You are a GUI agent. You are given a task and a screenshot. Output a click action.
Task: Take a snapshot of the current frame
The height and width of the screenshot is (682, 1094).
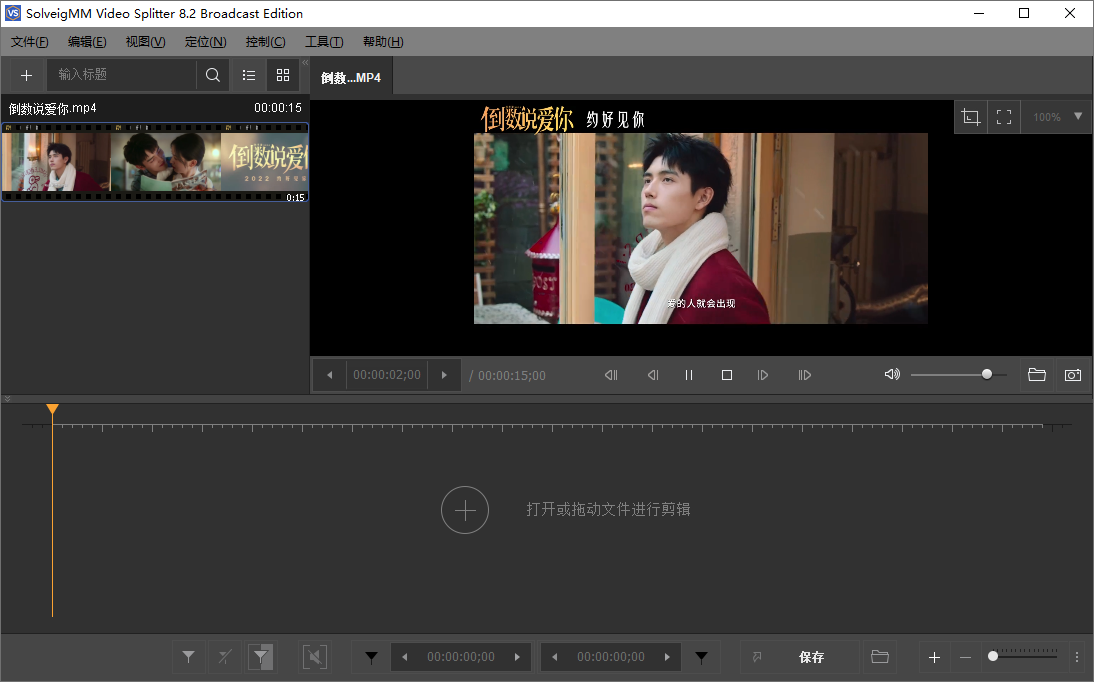tap(1072, 375)
